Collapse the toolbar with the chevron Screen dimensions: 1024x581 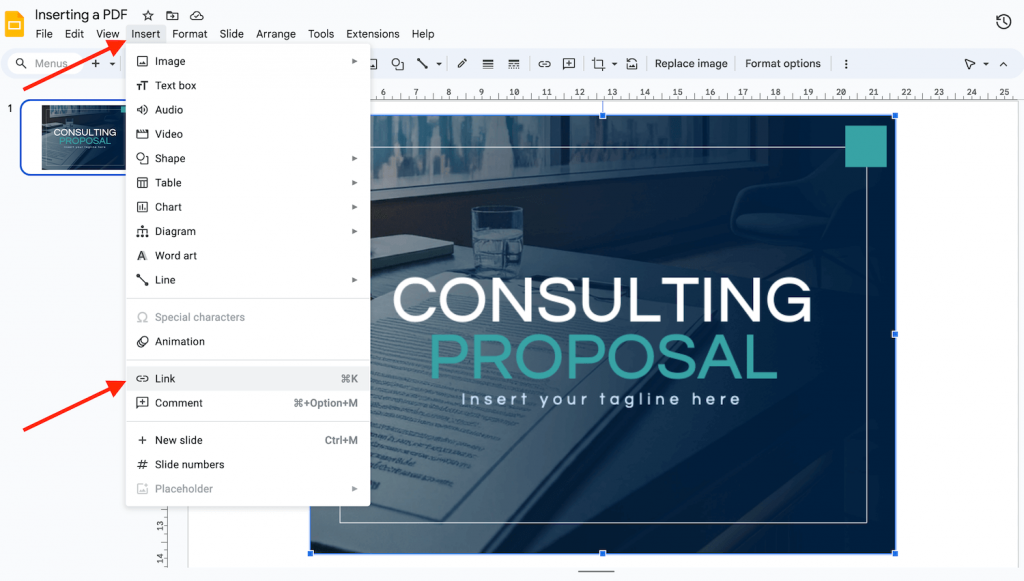tap(1003, 63)
